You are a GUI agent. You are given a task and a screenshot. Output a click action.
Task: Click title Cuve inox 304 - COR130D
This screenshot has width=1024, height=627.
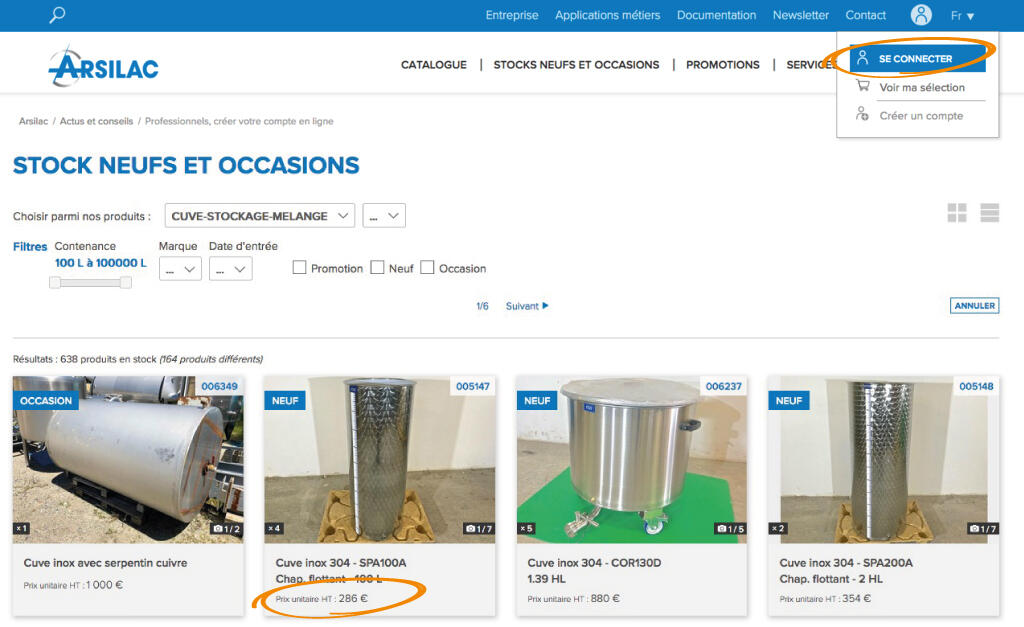(594, 563)
